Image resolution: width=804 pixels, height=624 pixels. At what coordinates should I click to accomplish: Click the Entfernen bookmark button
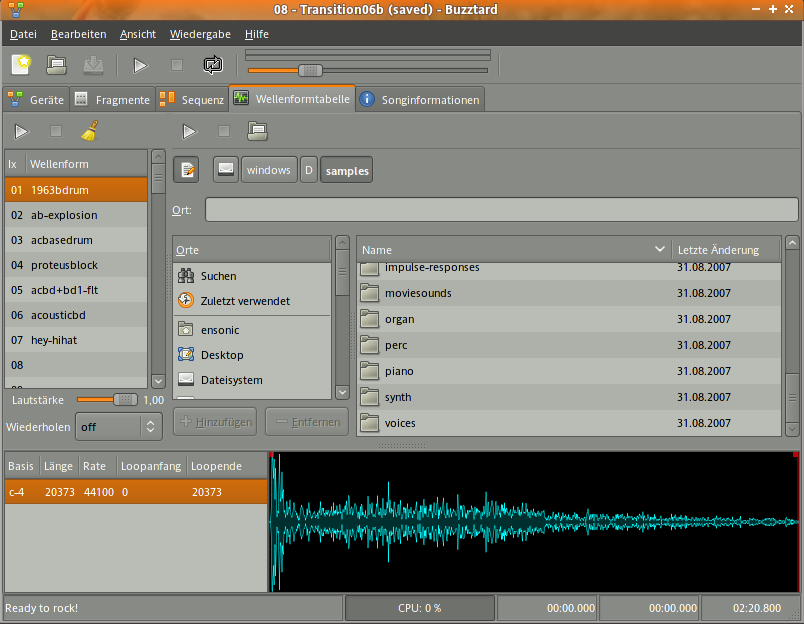pos(307,422)
